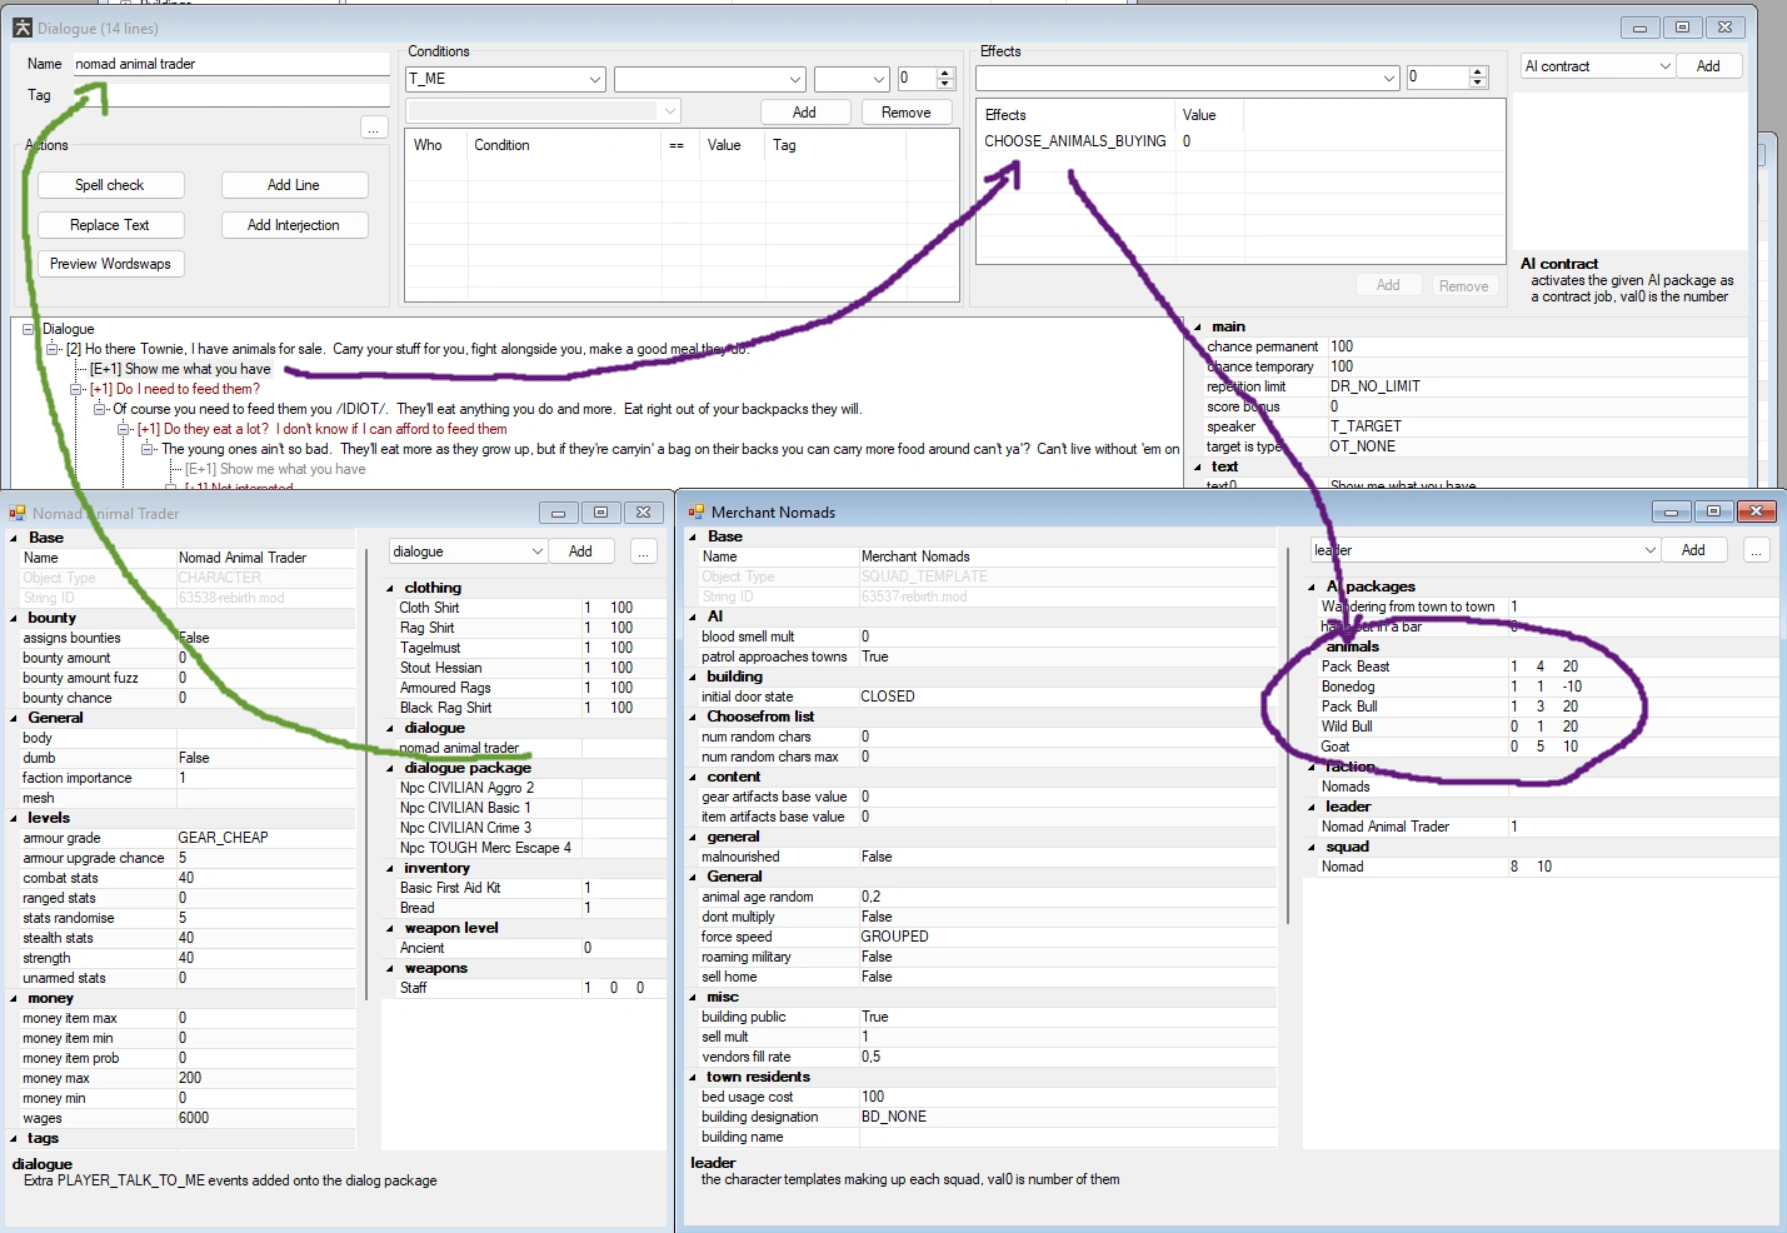Collapse the clothing property group
The height and width of the screenshot is (1233, 1787).
391,588
